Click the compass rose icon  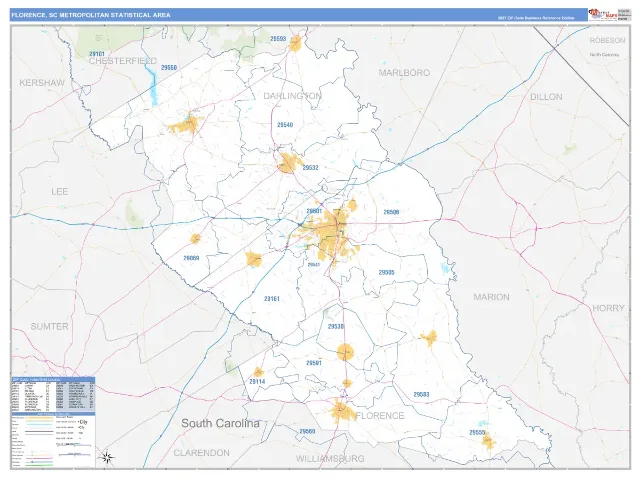pyautogui.click(x=107, y=457)
